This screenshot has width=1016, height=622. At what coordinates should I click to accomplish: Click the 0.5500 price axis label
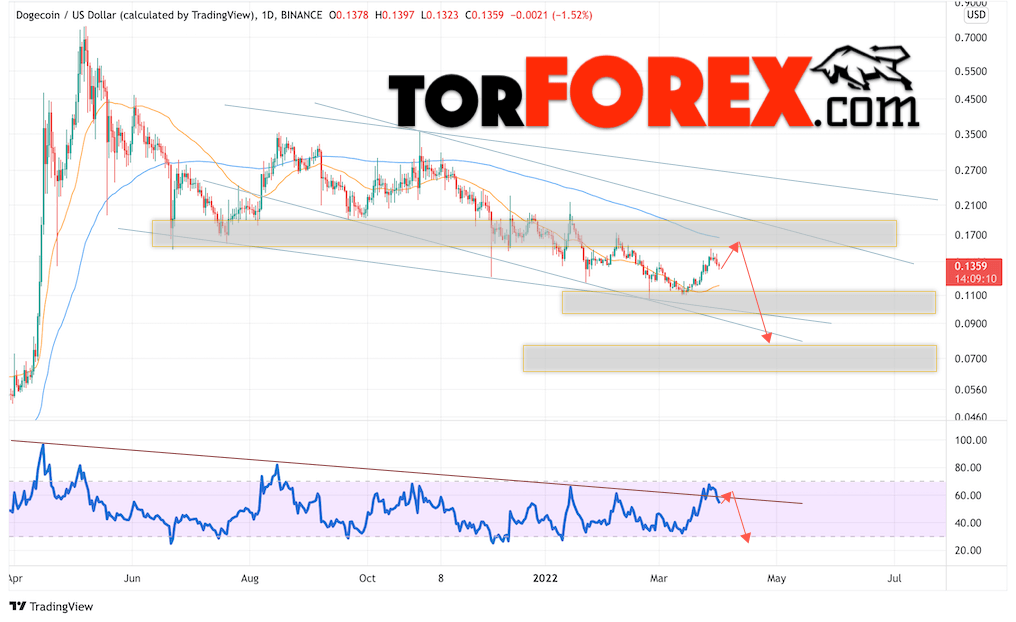971,71
